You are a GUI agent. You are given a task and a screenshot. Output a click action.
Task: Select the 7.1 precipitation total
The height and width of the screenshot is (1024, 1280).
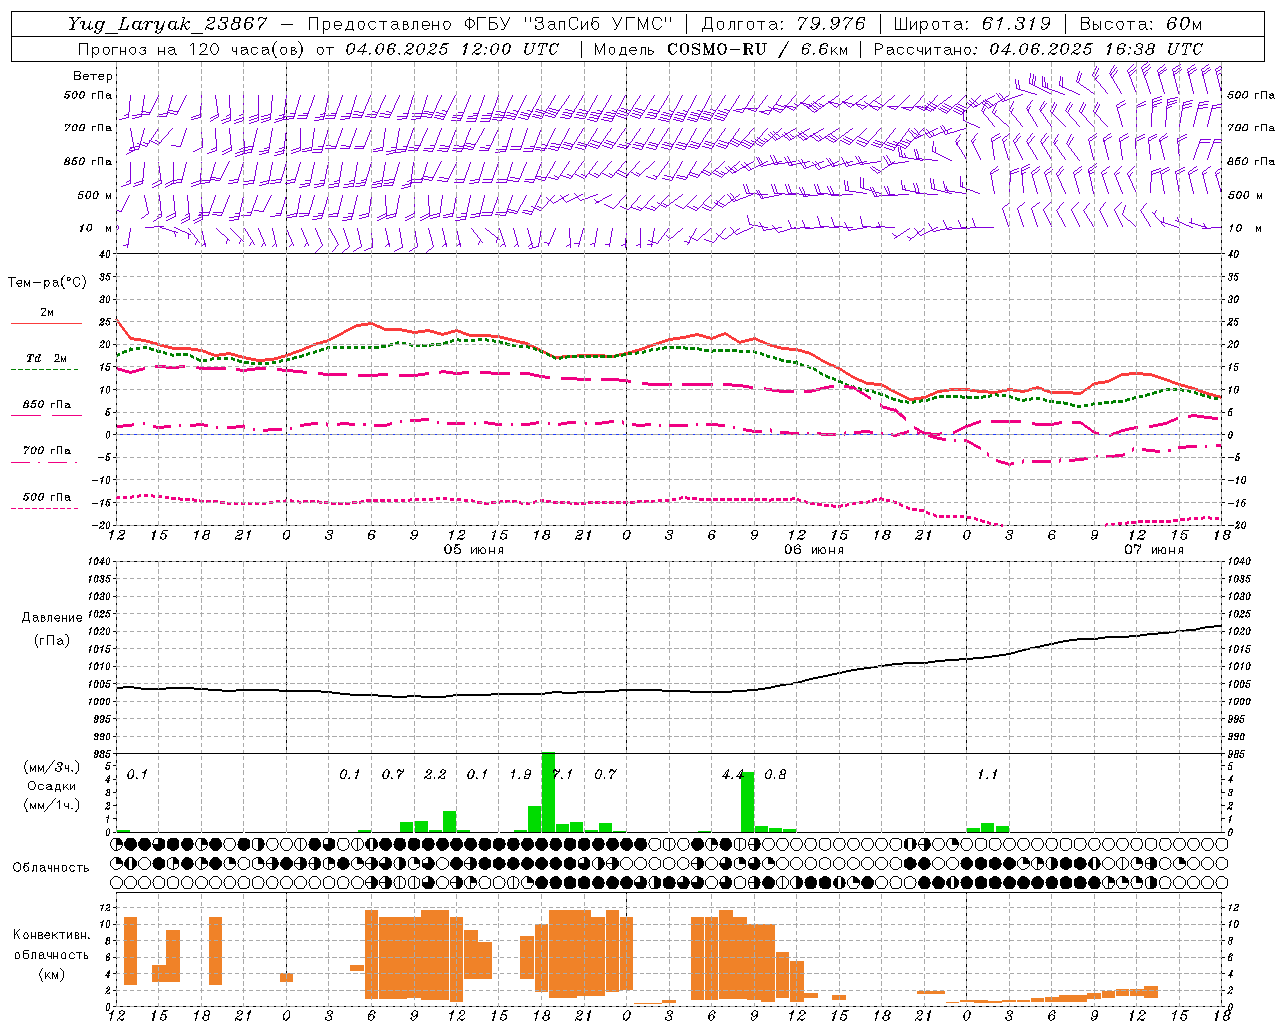click(563, 774)
